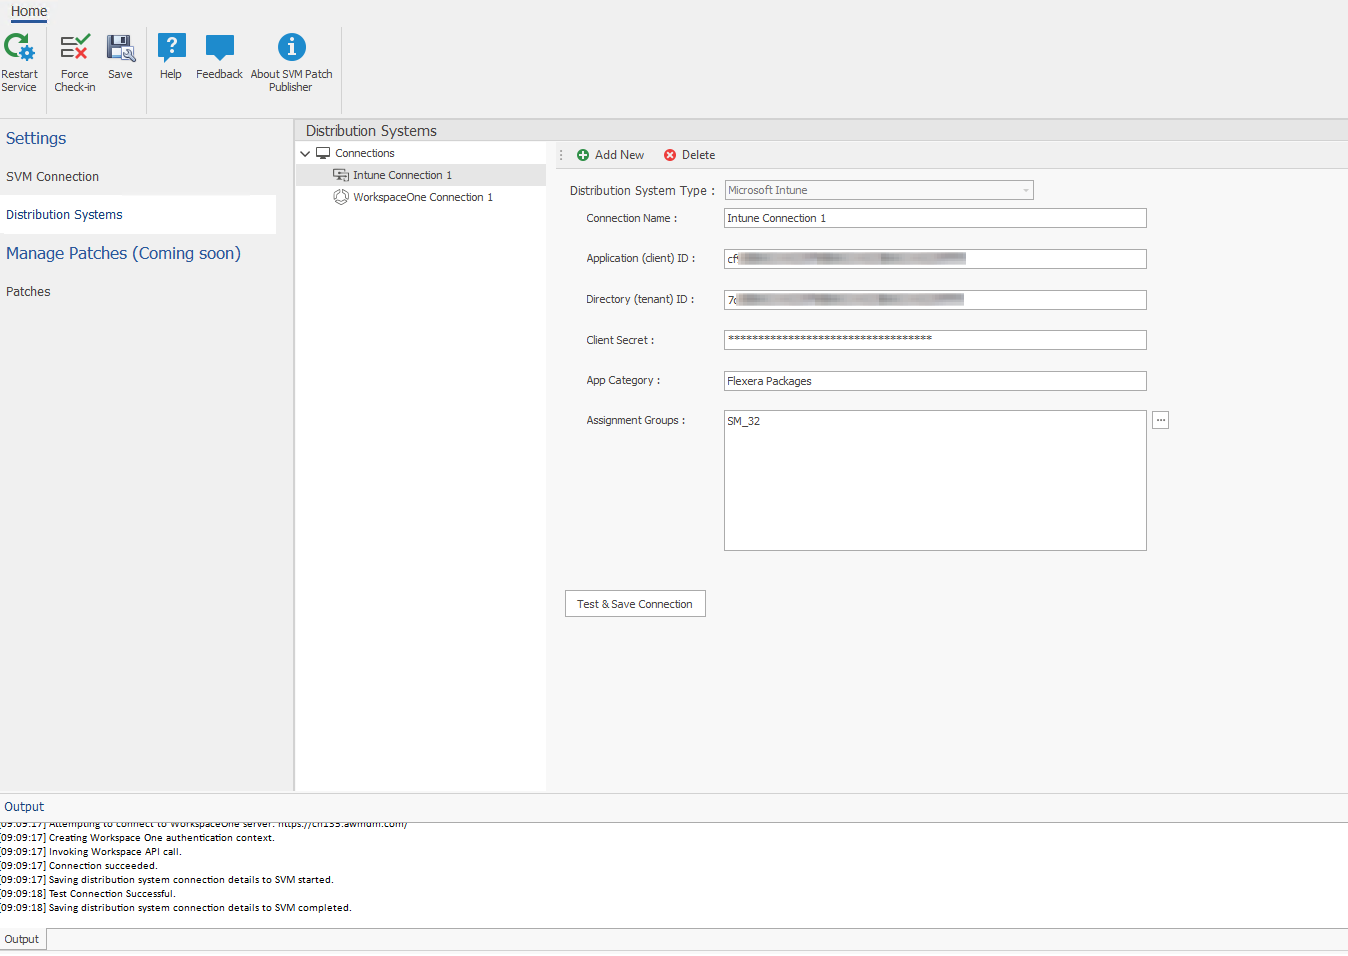Viewport: 1348px width, 956px height.
Task: Click the 'Distribution System Type :' label
Action: click(x=642, y=191)
